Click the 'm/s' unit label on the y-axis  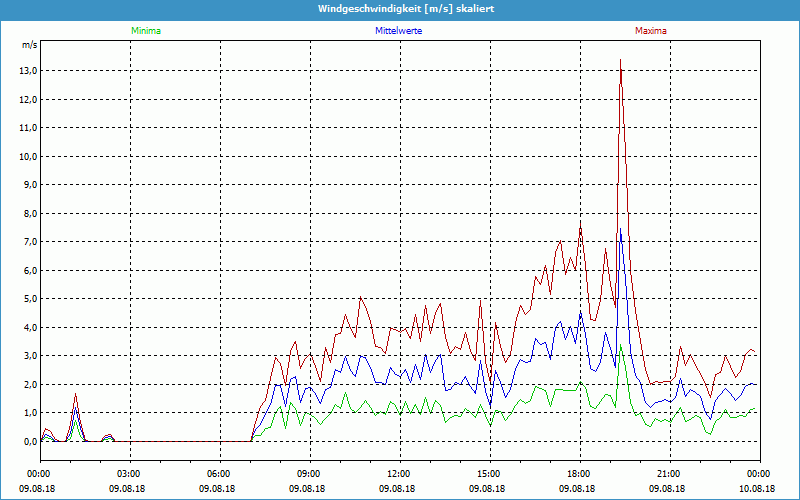[29, 45]
